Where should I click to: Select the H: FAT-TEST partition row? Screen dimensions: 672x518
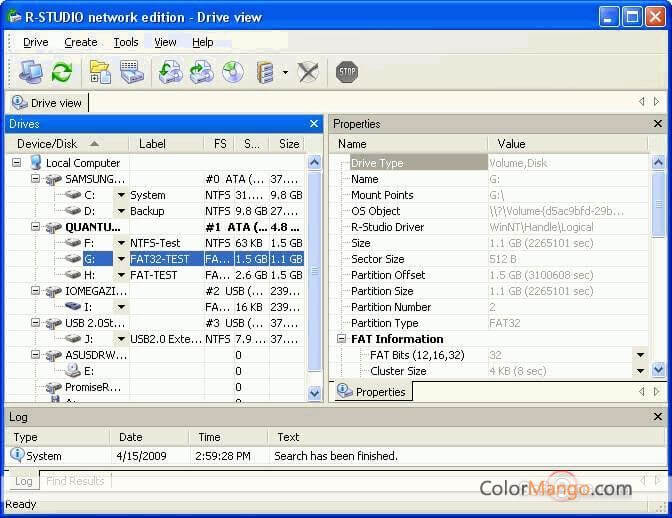coord(153,275)
